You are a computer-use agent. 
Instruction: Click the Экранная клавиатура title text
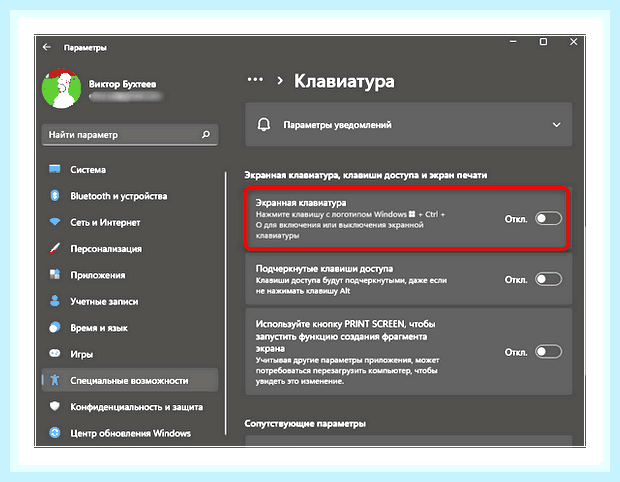[x=301, y=203]
